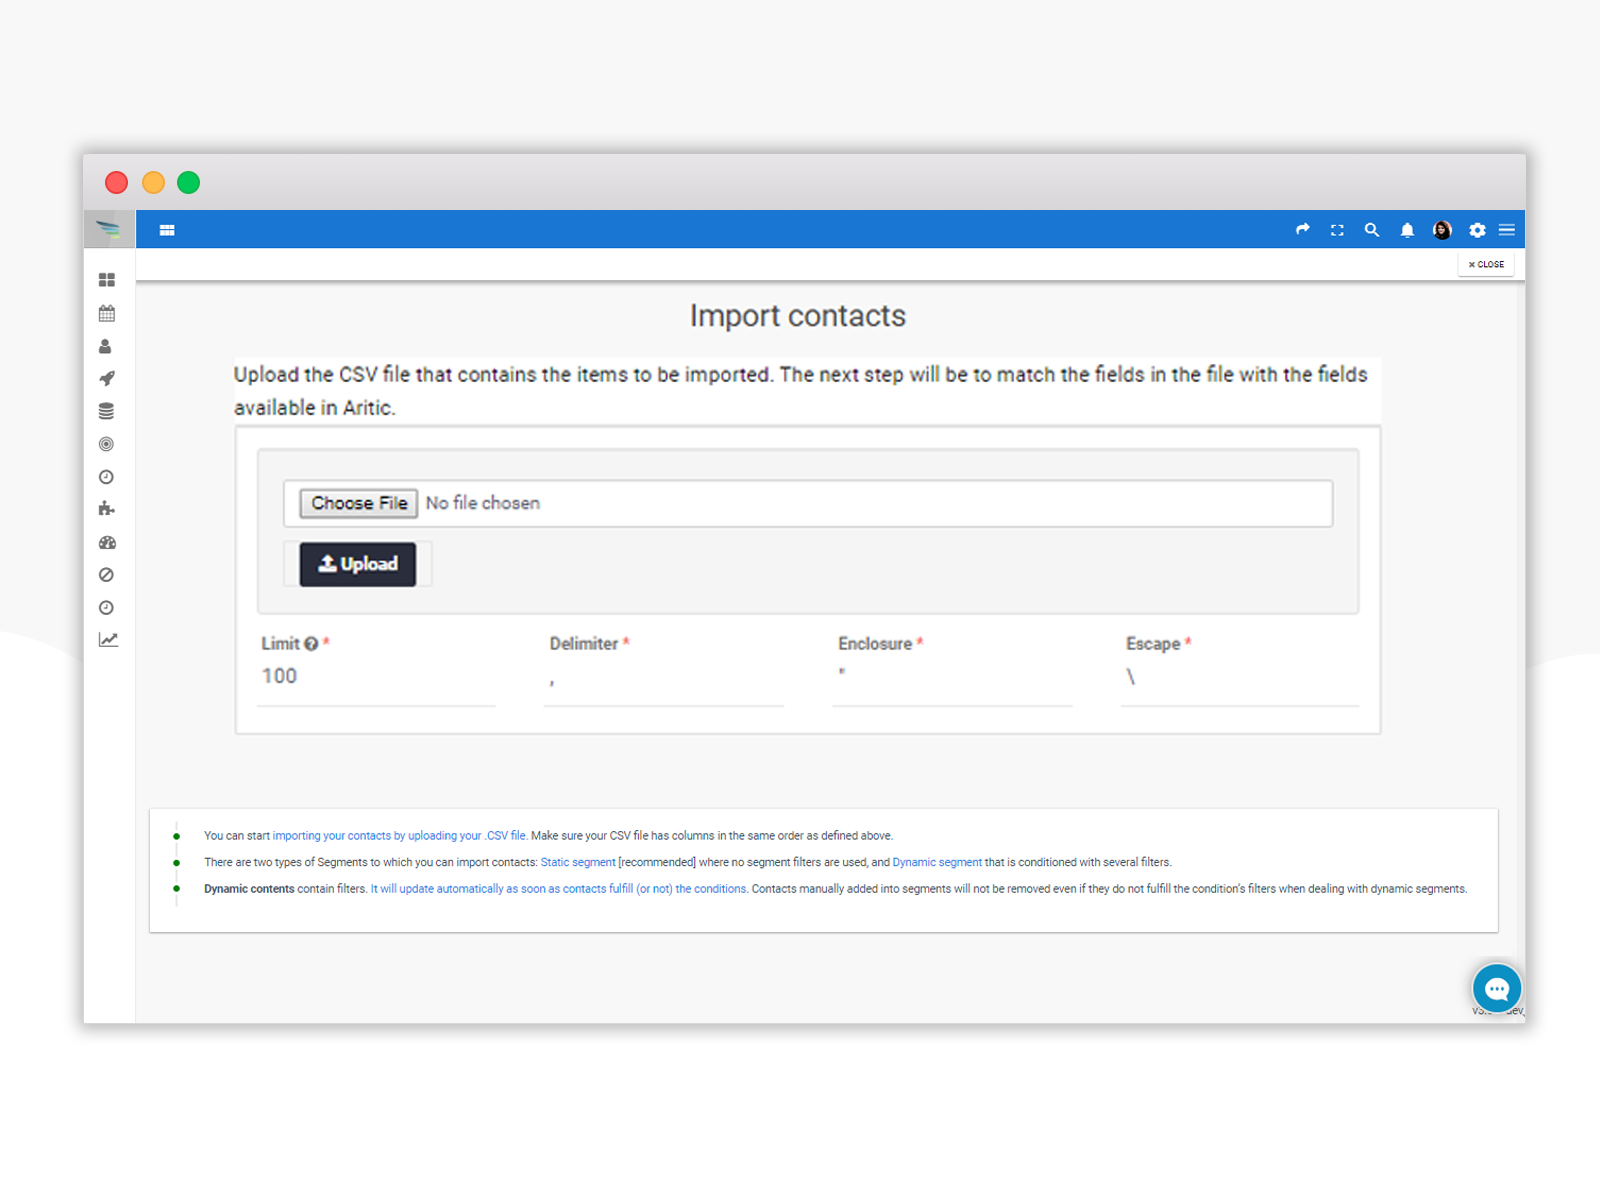The height and width of the screenshot is (1200, 1600).
Task: Click the bold 'Dynamic contents' text
Action: point(249,889)
